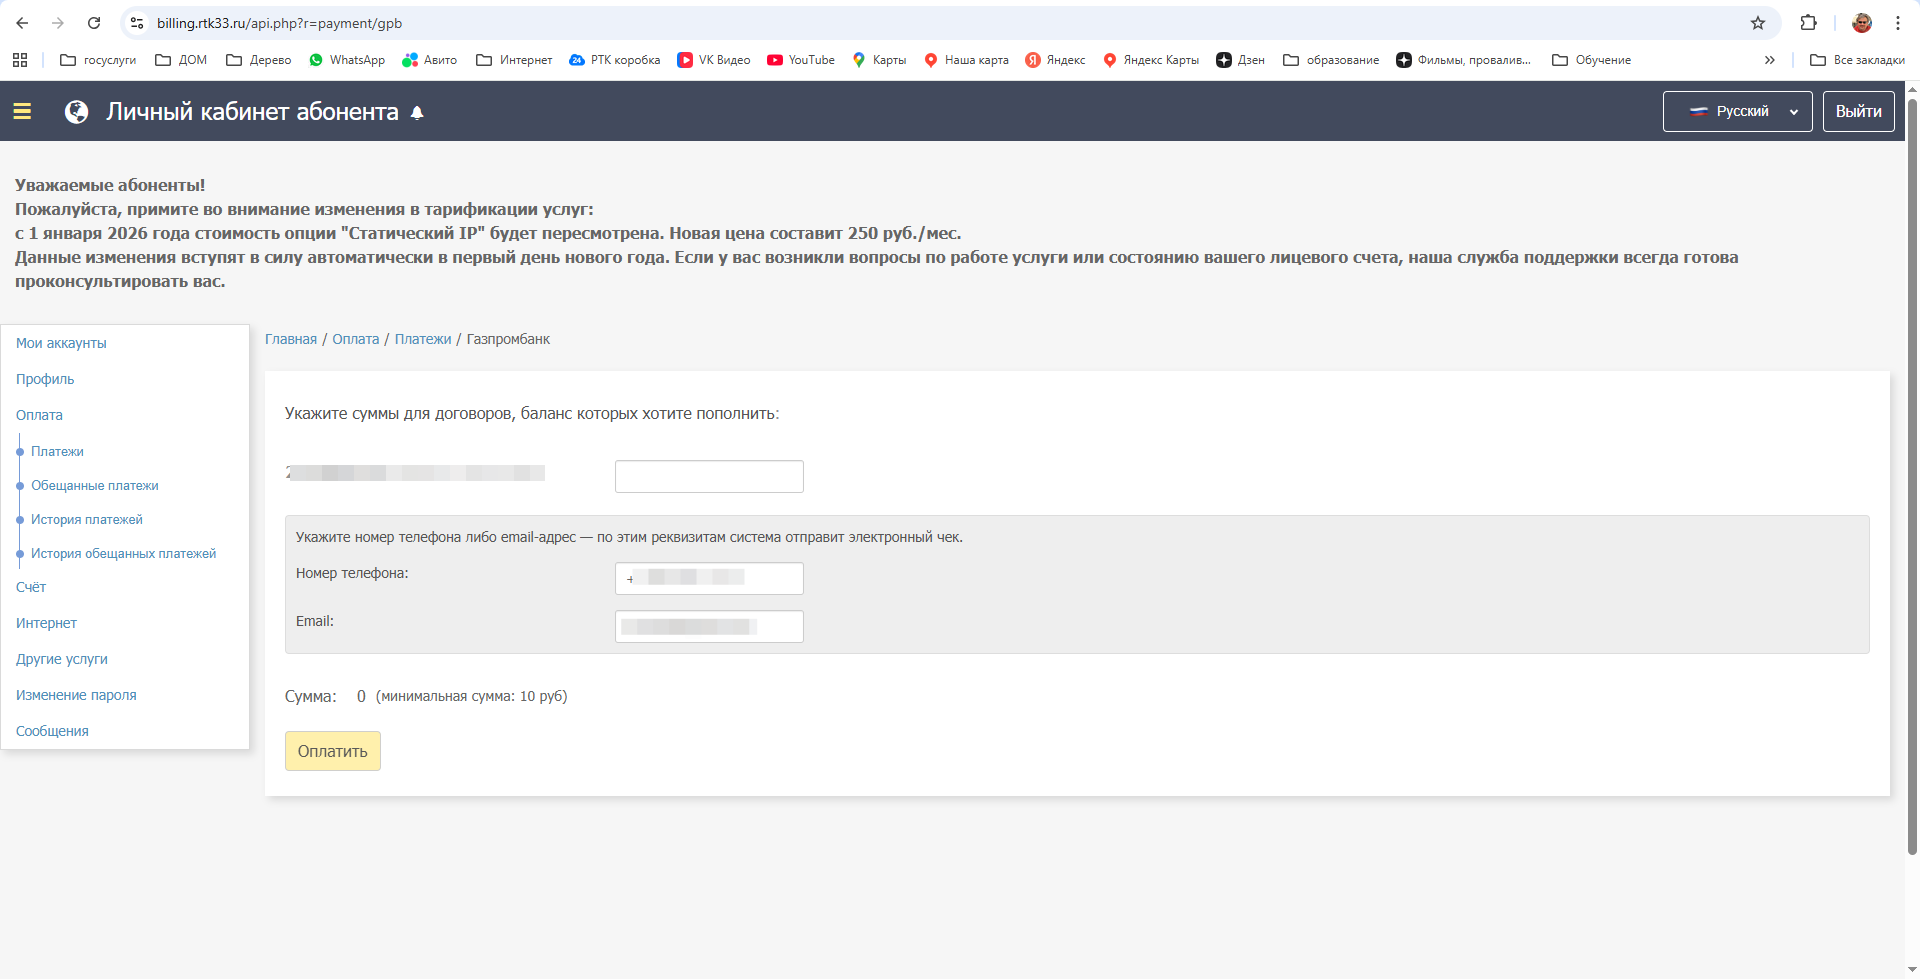Bookmark this page with star icon
The image size is (1920, 979).
click(x=1757, y=23)
